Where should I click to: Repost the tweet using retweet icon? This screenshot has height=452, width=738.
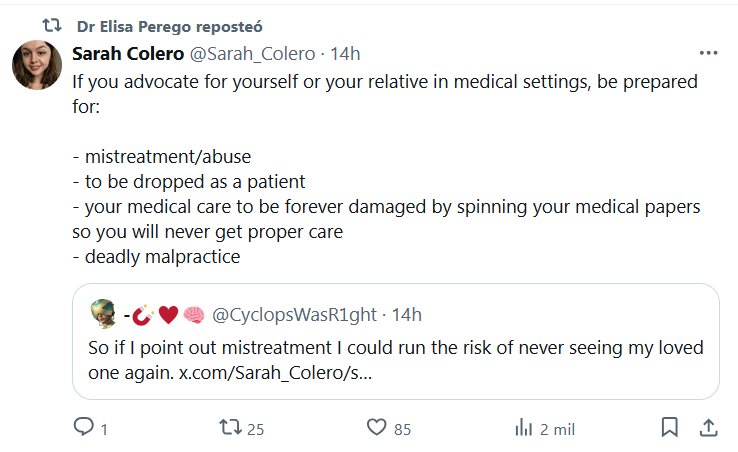230,428
